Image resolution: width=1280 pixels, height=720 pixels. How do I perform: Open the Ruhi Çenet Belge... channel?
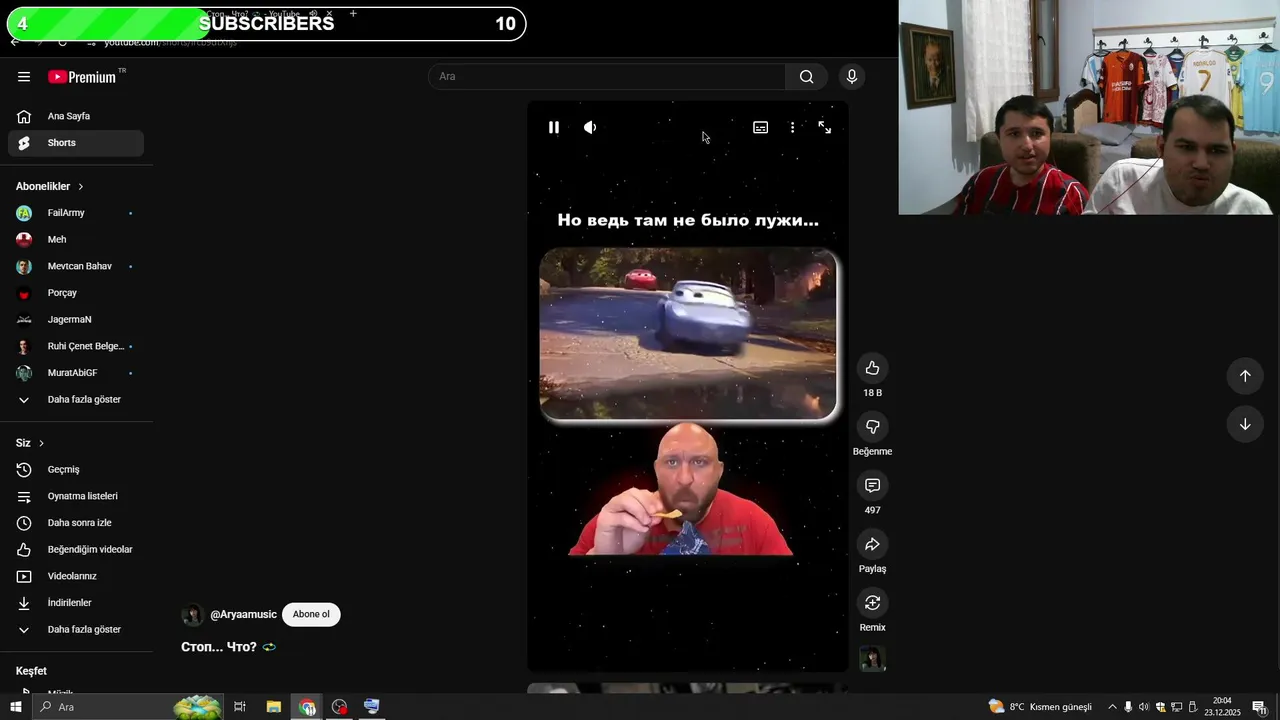[x=76, y=346]
